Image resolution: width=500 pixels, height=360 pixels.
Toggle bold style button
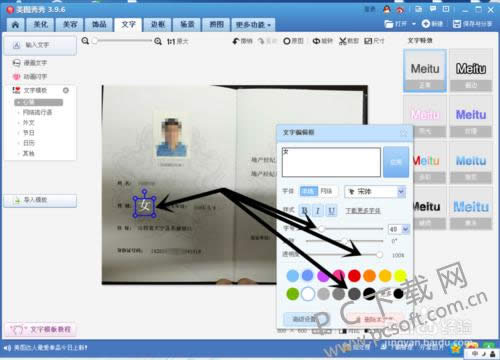pyautogui.click(x=304, y=211)
